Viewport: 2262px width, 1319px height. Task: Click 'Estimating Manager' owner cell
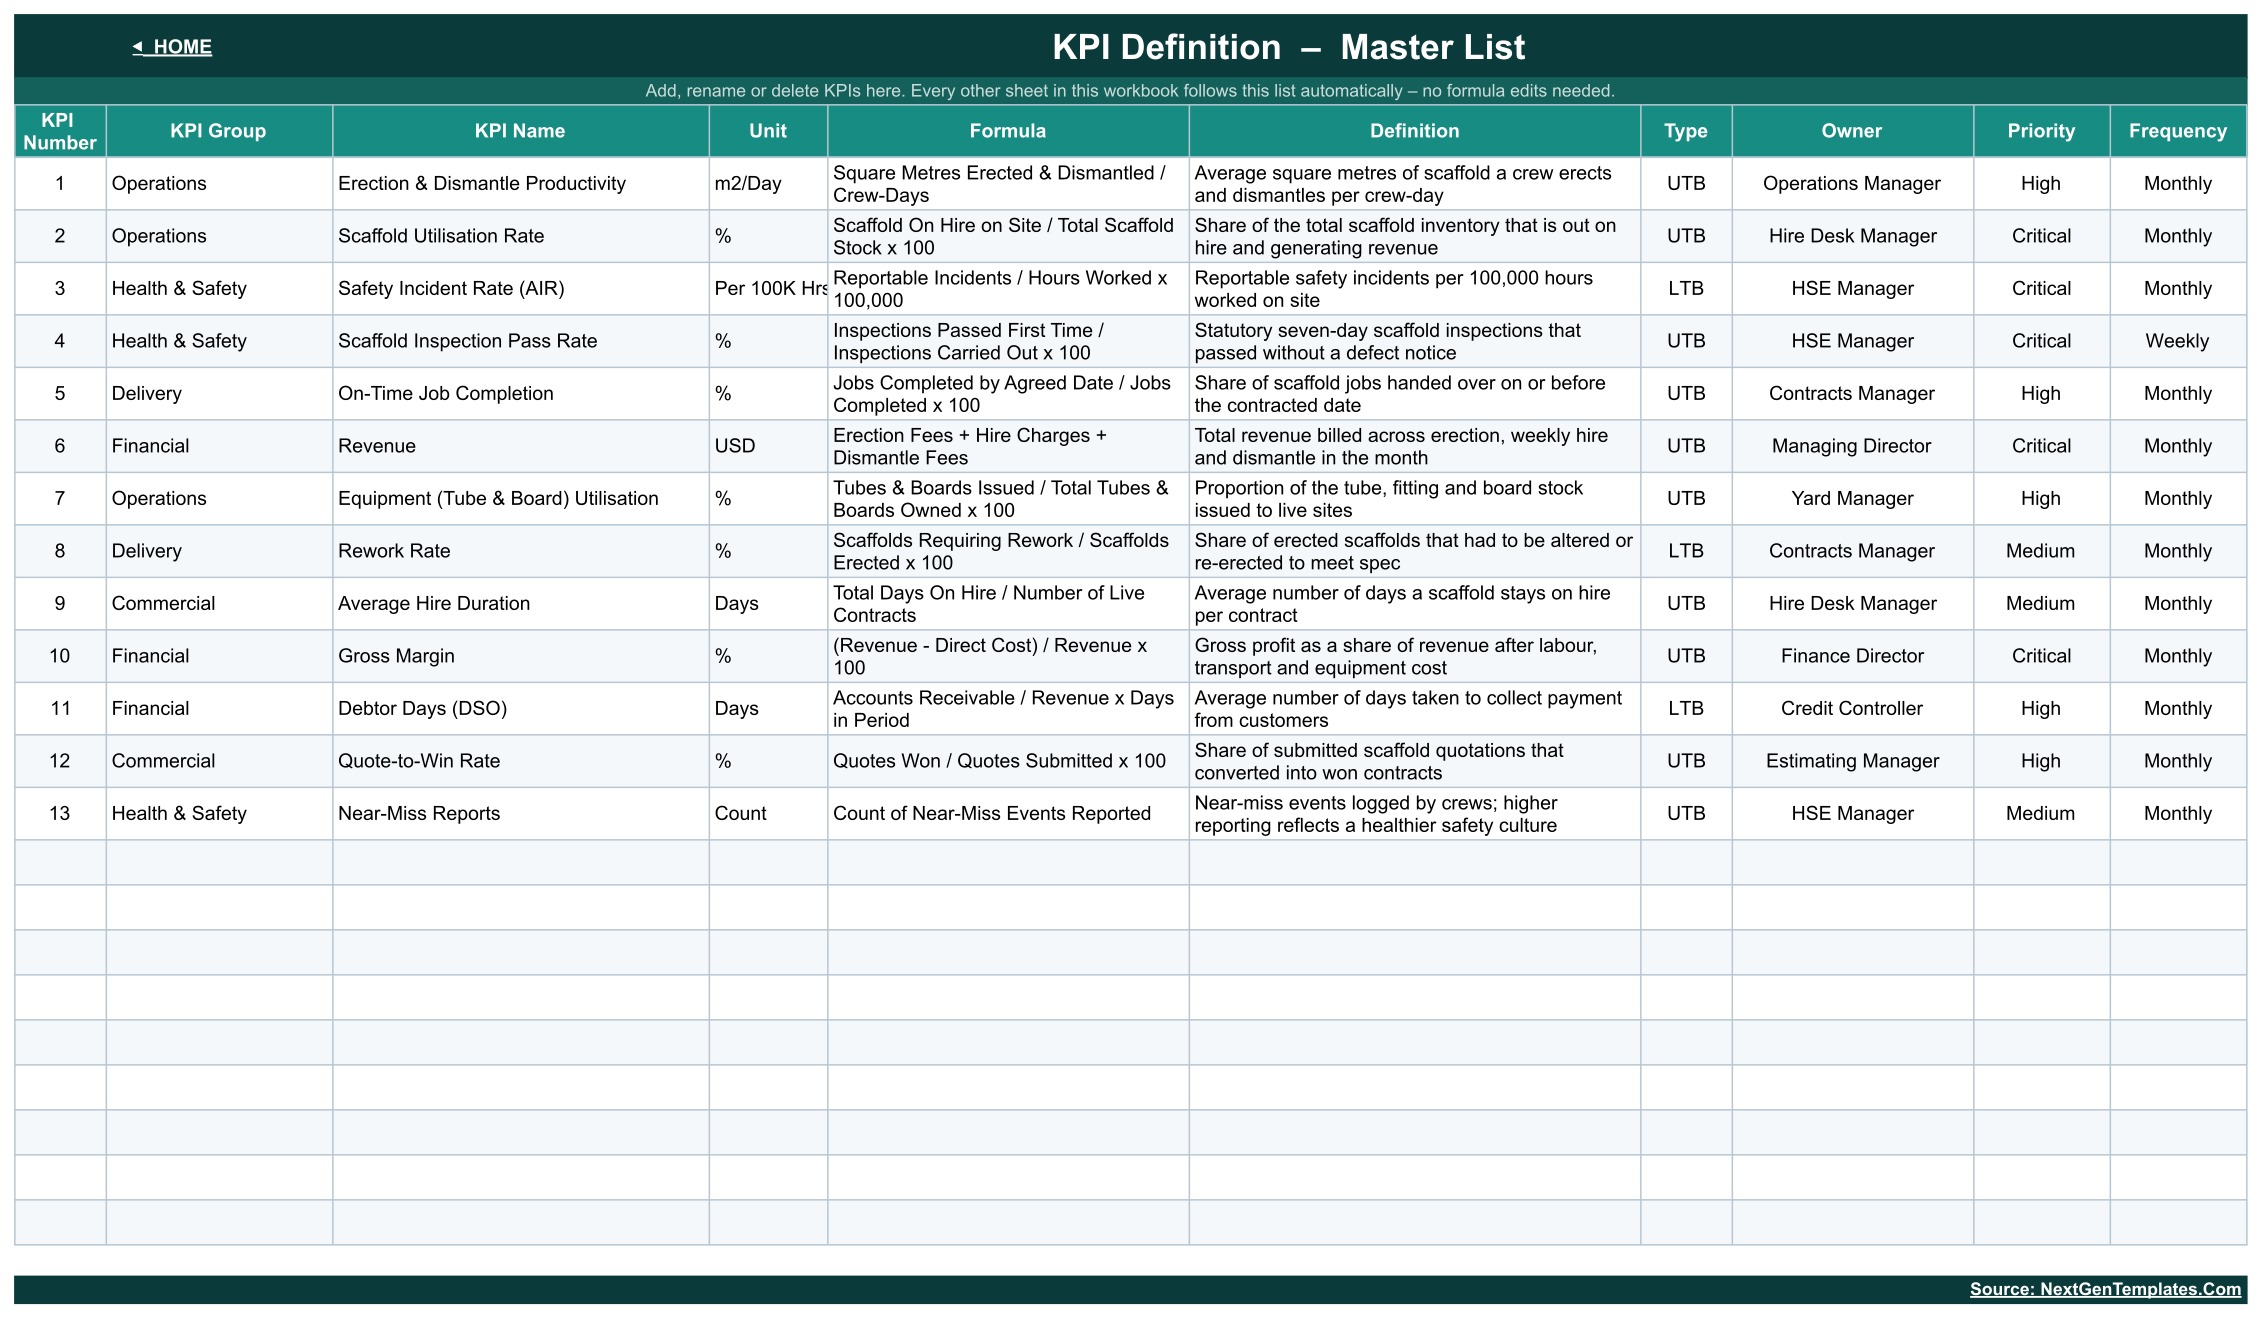(x=1852, y=761)
